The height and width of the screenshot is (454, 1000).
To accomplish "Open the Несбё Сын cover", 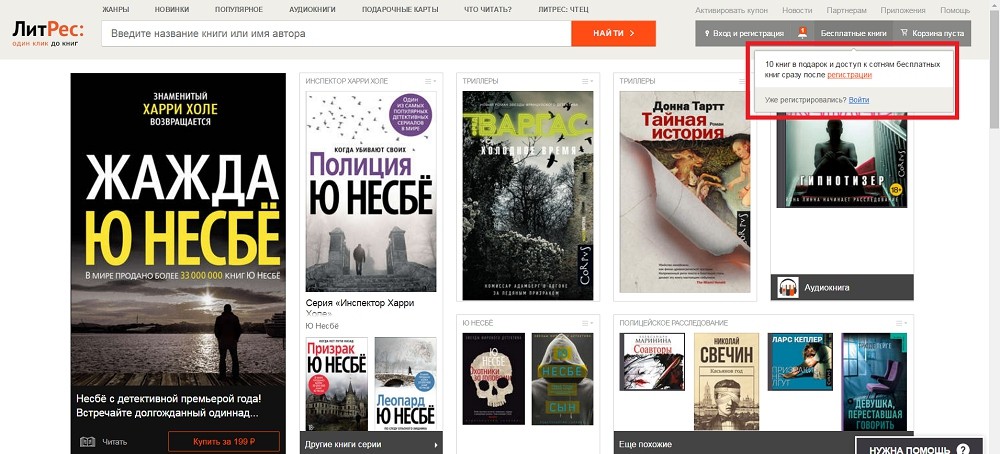I will [x=562, y=379].
